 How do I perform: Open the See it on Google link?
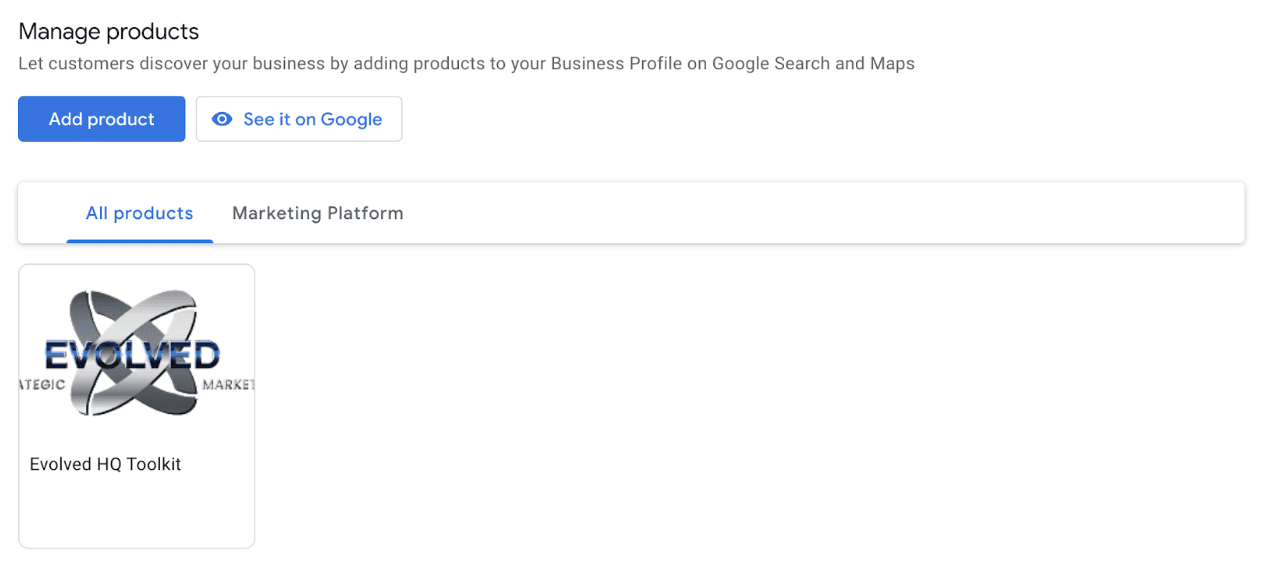click(299, 119)
